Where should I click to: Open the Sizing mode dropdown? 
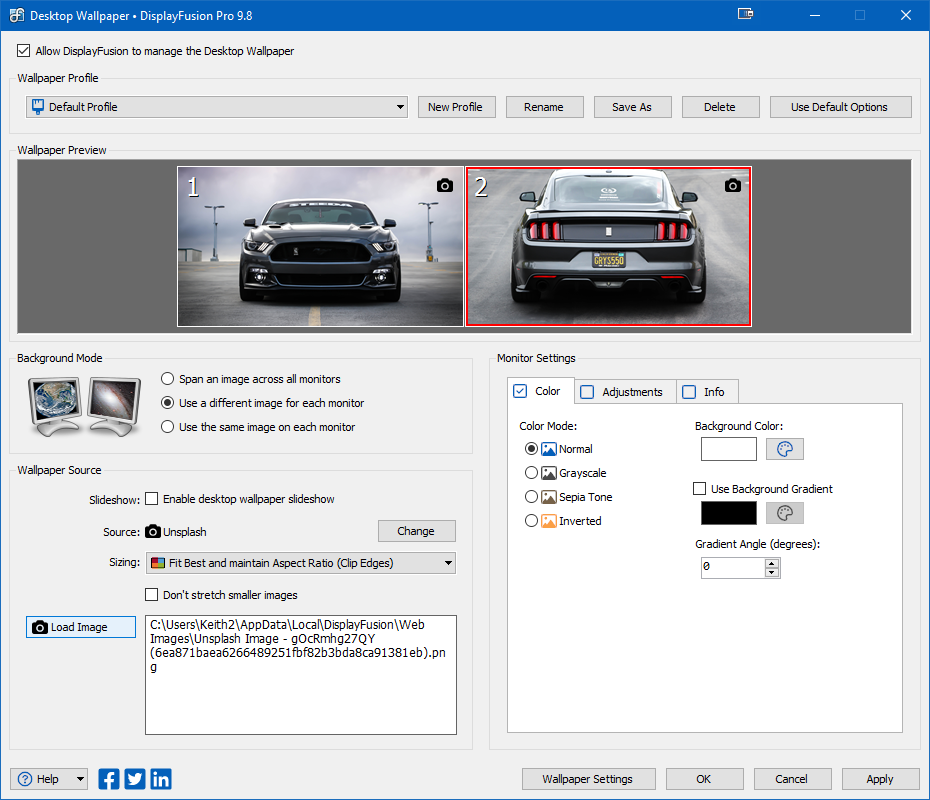301,563
